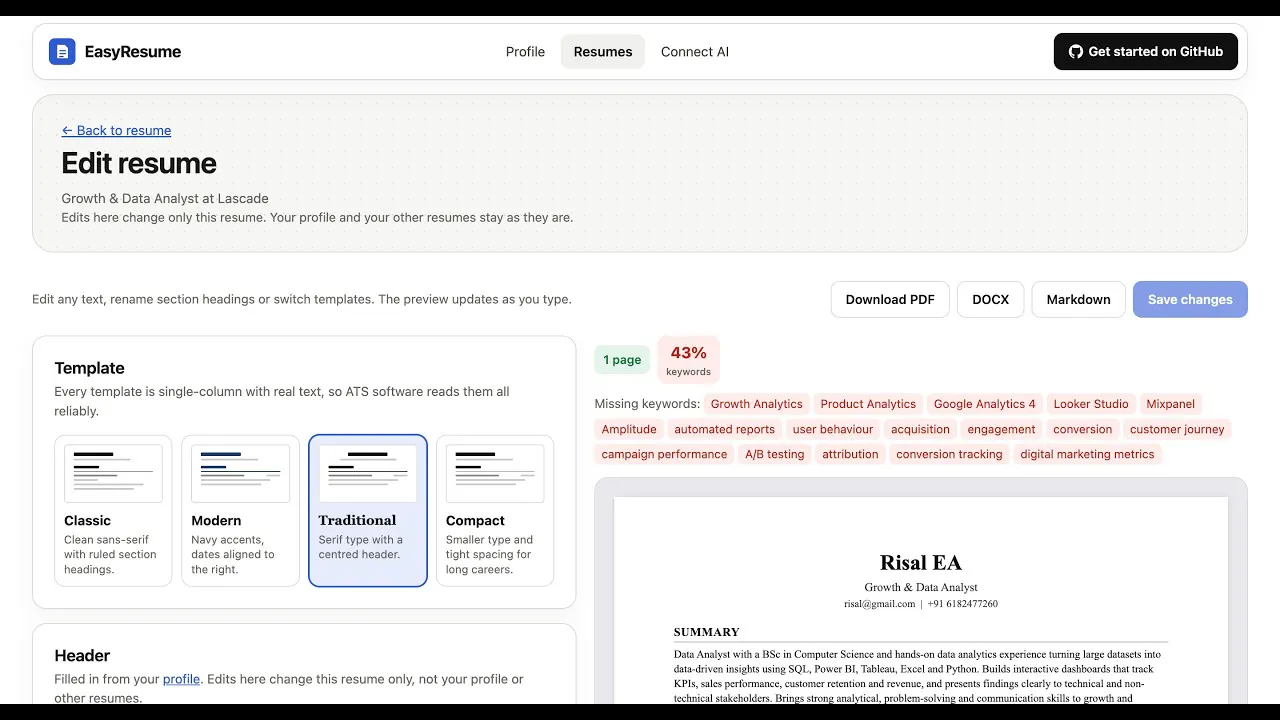Click the campaign performance keyword chip
The image size is (1280, 720).
point(665,454)
